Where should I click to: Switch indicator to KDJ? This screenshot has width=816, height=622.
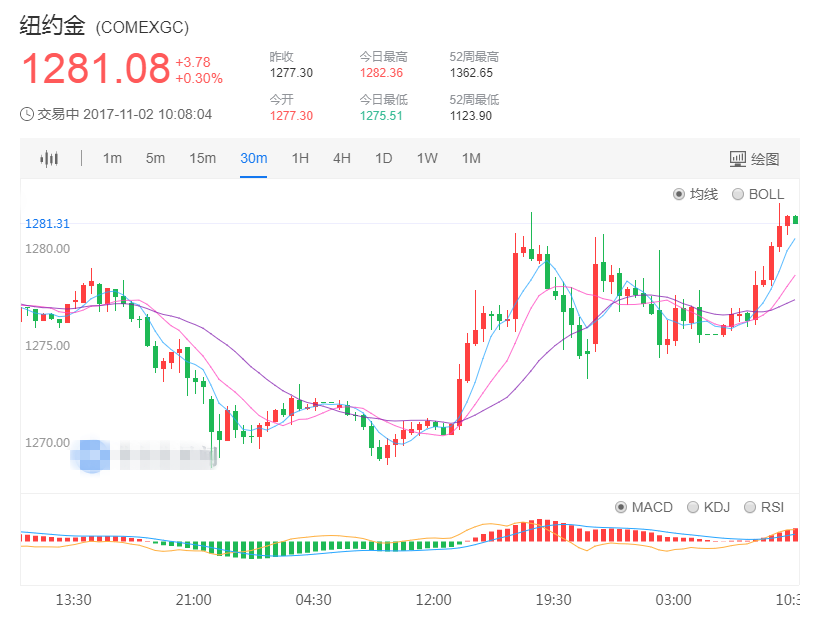(x=711, y=507)
